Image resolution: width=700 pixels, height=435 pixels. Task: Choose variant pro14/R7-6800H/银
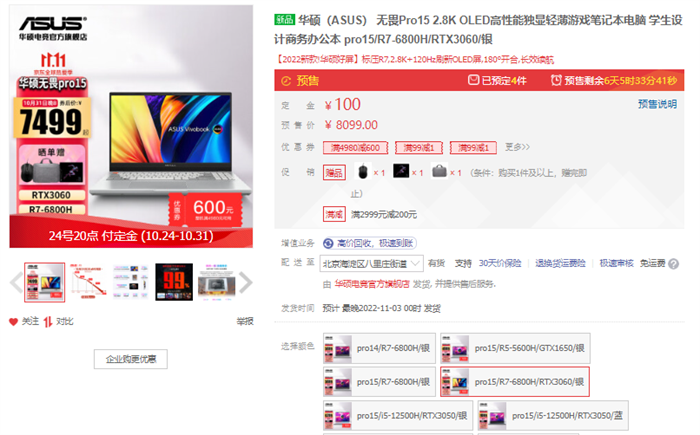pos(379,348)
